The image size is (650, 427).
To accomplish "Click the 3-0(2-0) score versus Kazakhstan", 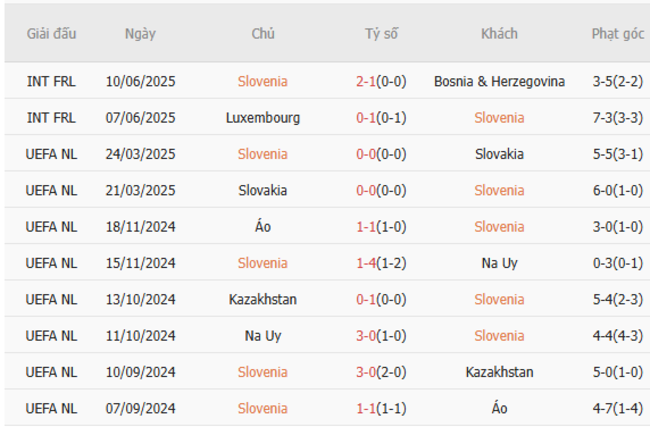I will [381, 372].
